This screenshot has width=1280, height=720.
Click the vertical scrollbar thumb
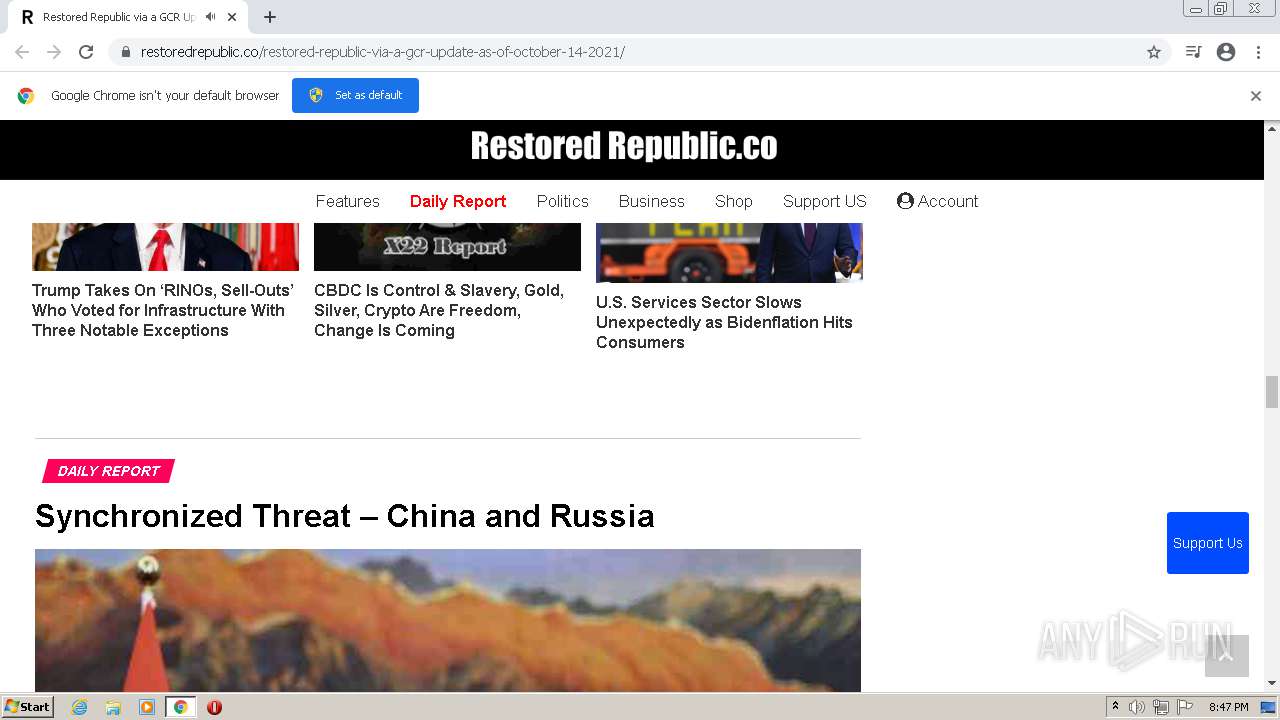pos(1272,392)
